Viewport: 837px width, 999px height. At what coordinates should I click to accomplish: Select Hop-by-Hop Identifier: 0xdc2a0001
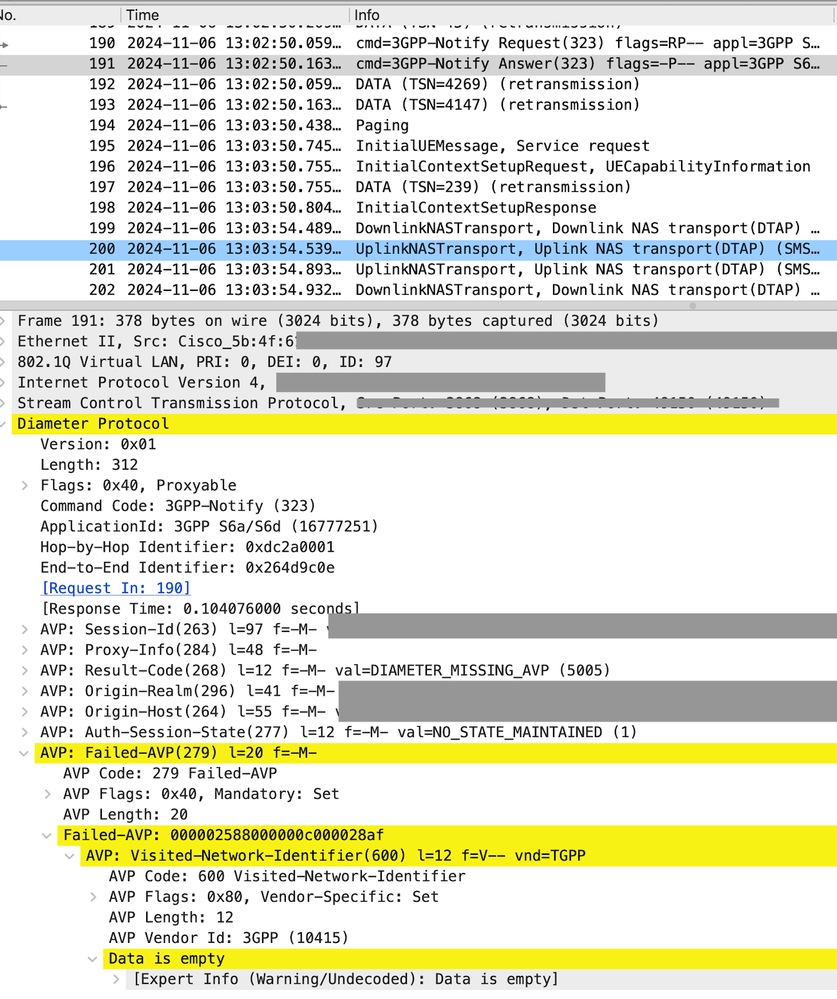(x=187, y=547)
